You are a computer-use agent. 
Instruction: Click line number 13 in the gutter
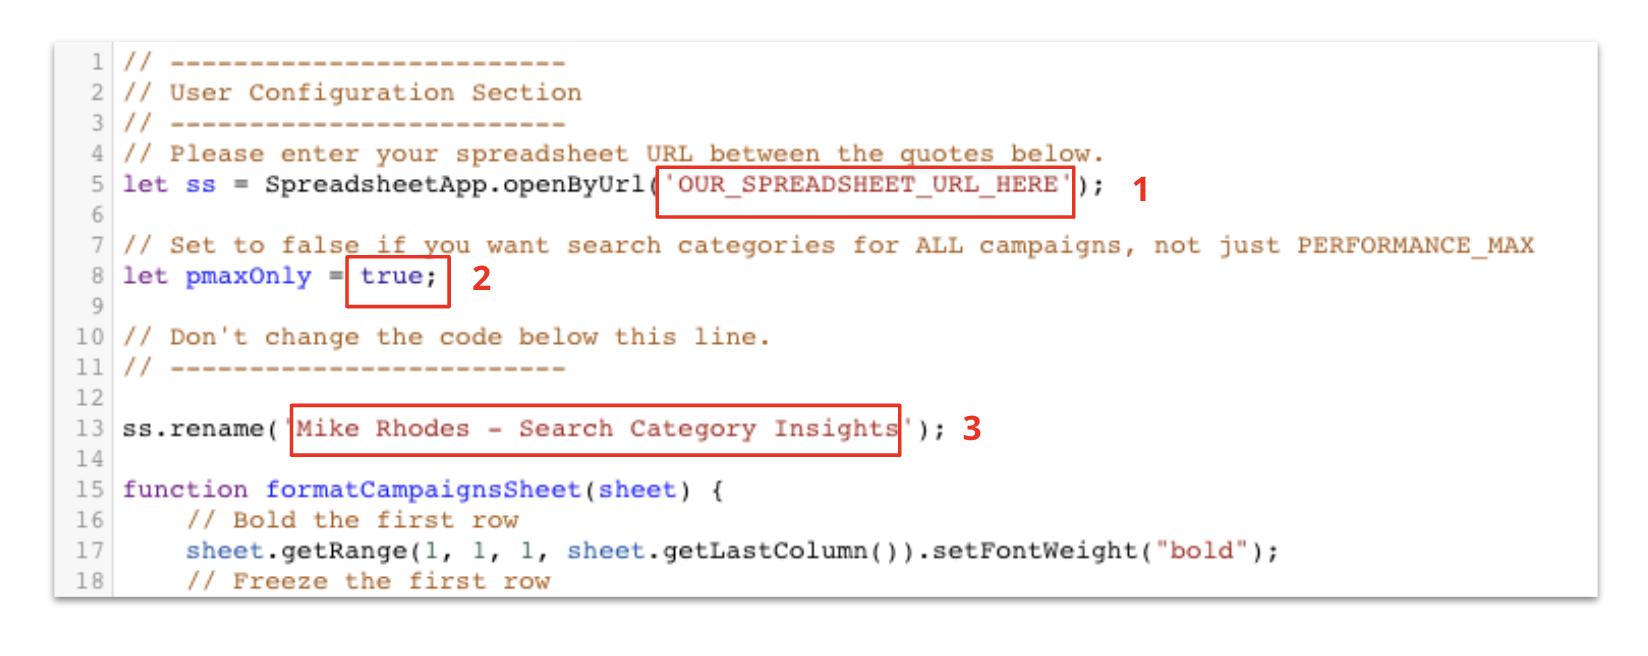90,429
